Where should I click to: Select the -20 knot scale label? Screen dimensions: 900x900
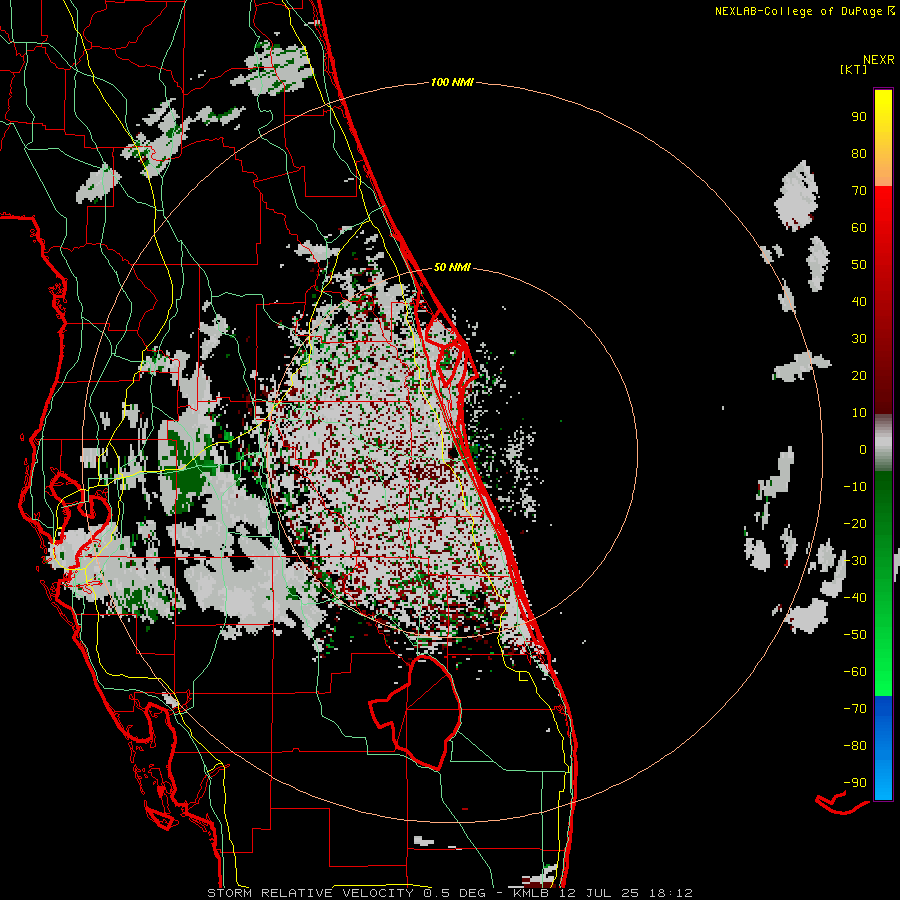tap(855, 523)
